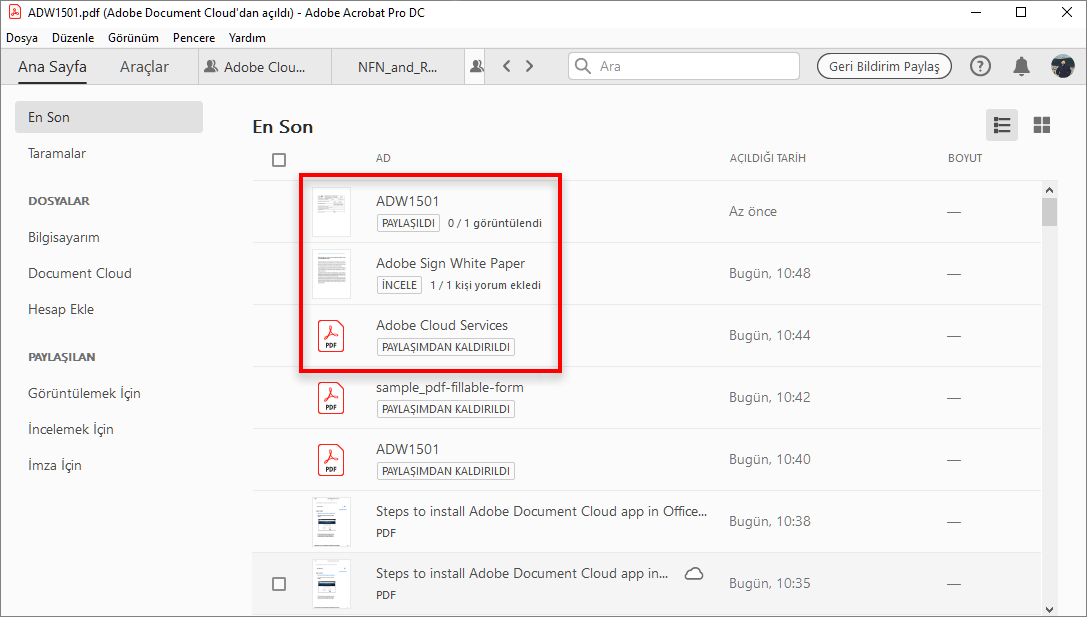Open the help question mark icon
1087x617 pixels.
pos(980,66)
